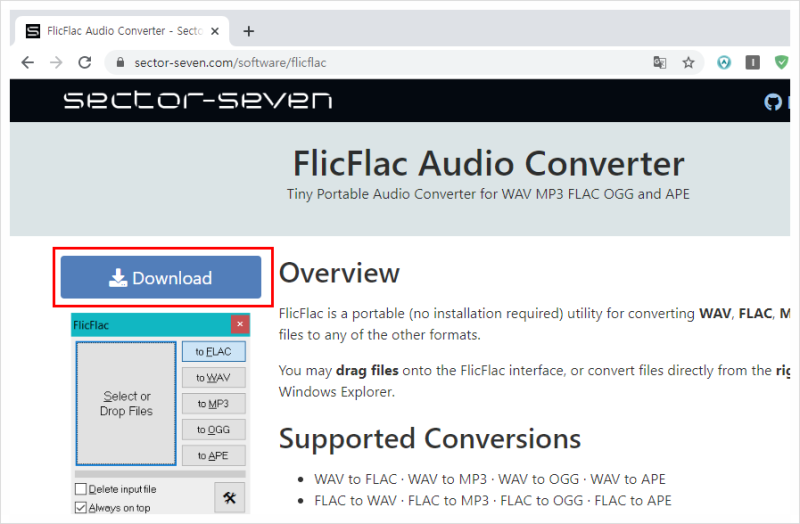Click the Windows Explorer text

pos(337,392)
